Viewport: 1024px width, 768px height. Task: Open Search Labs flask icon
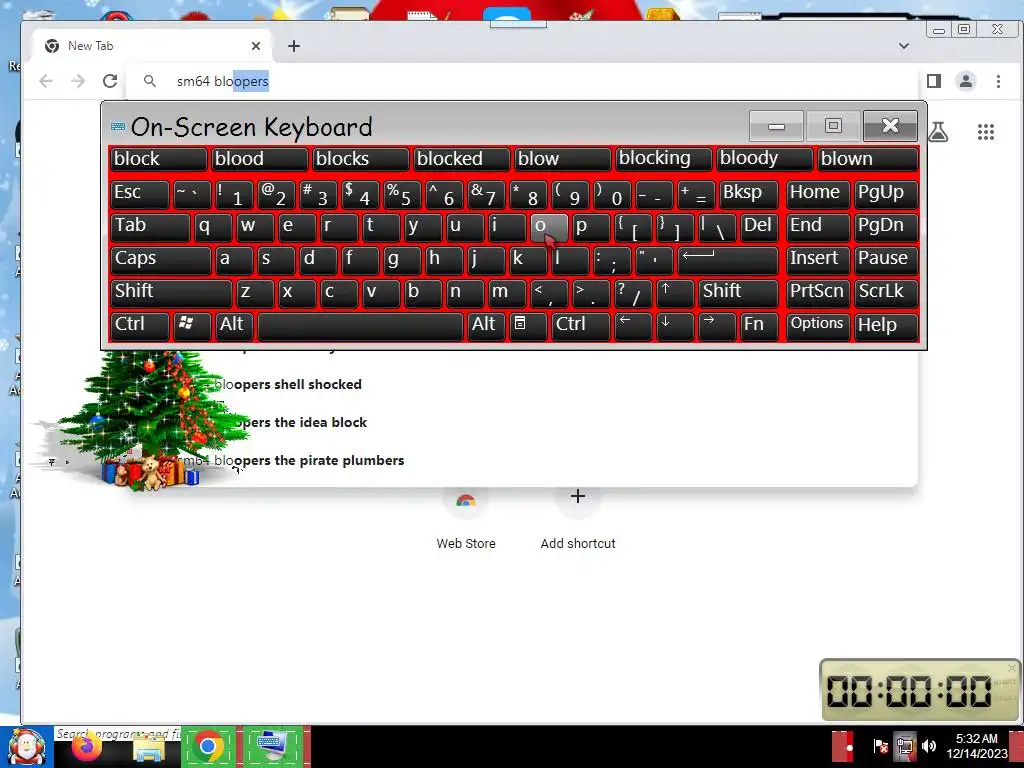coord(938,132)
